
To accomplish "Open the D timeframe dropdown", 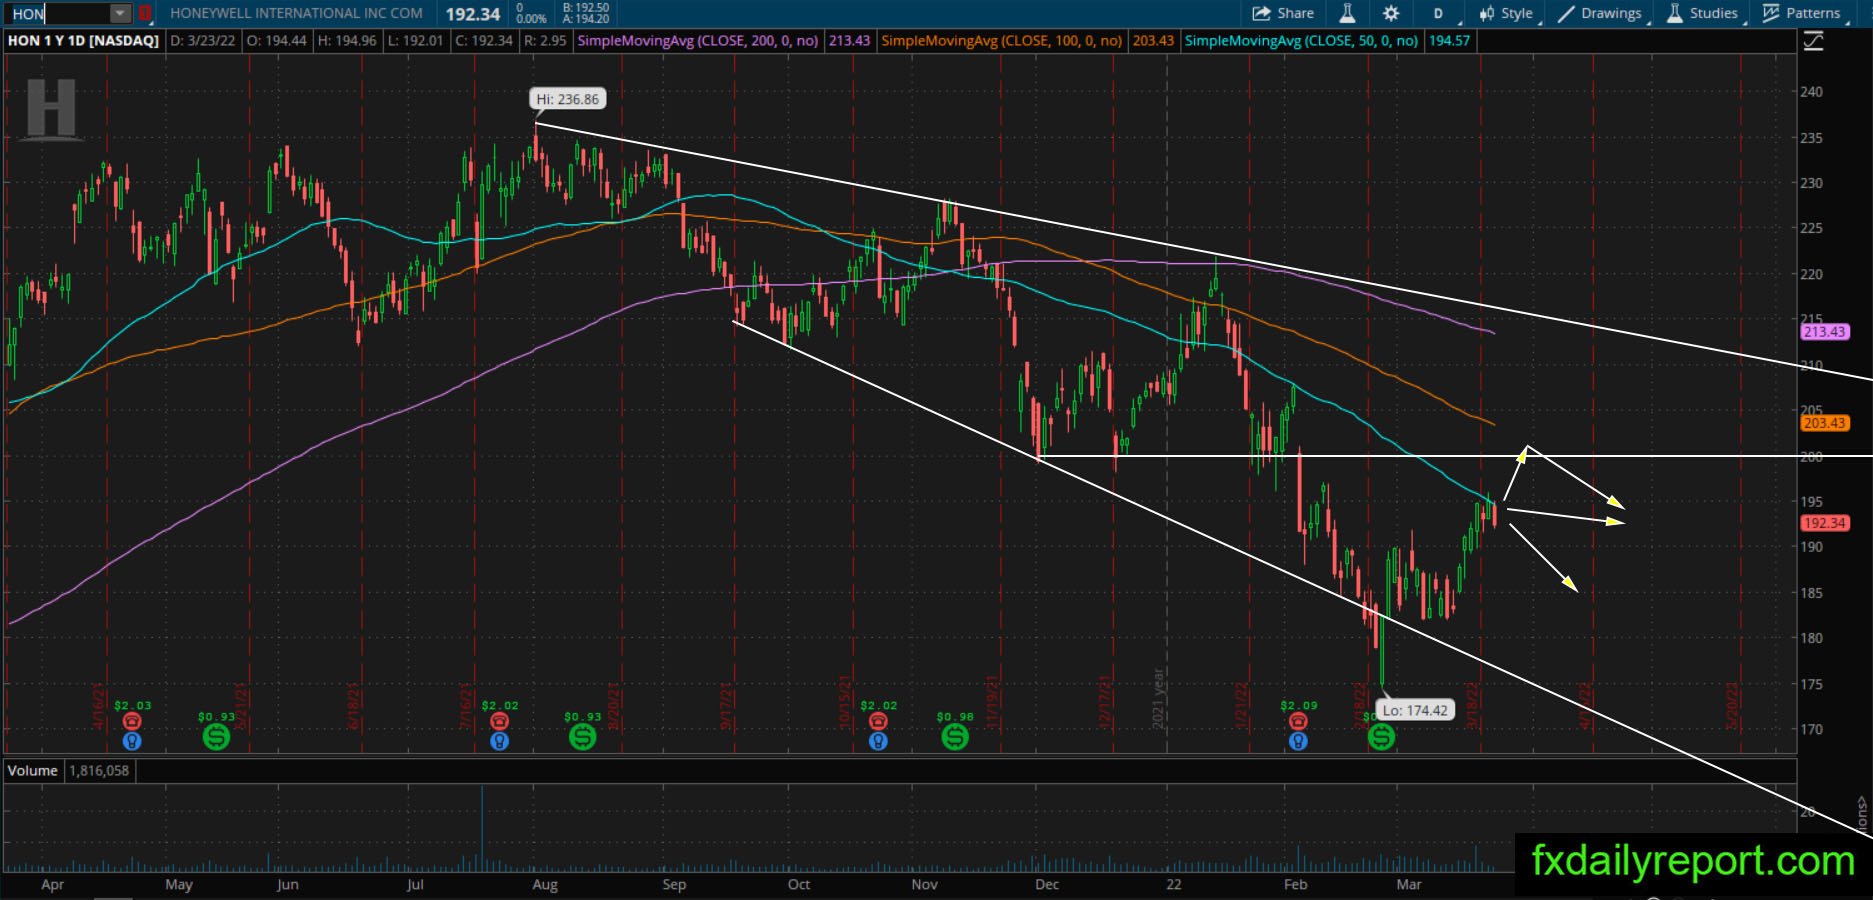I will click(1441, 13).
